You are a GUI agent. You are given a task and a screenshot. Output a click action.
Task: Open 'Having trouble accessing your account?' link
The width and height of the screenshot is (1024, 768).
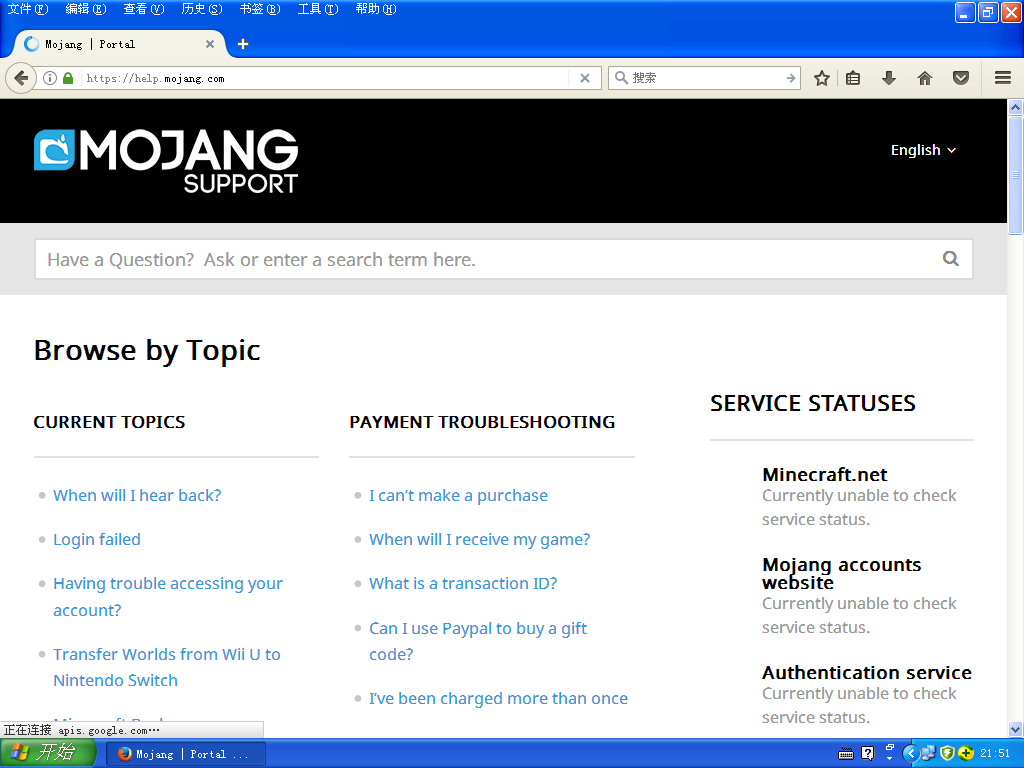coord(168,597)
